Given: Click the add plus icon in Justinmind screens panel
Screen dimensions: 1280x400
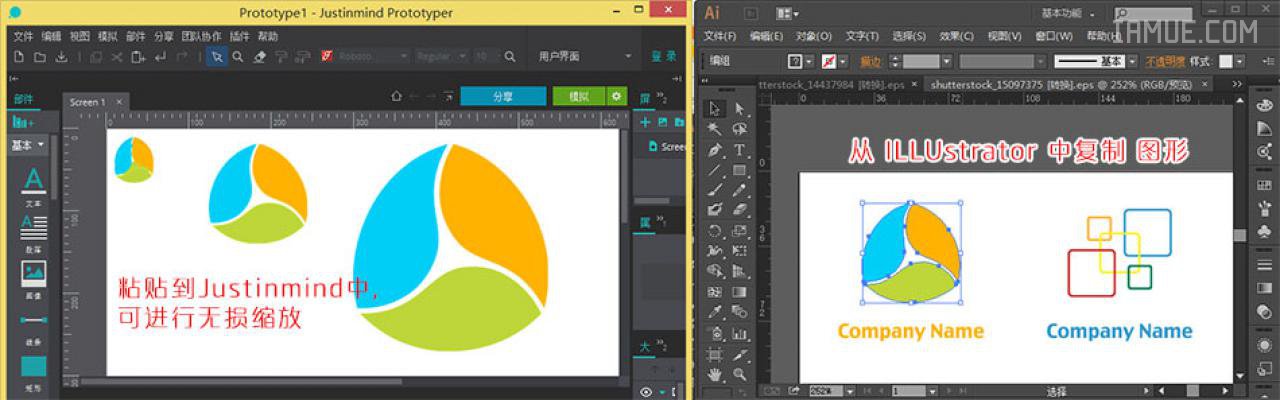Looking at the screenshot, I should [x=645, y=122].
